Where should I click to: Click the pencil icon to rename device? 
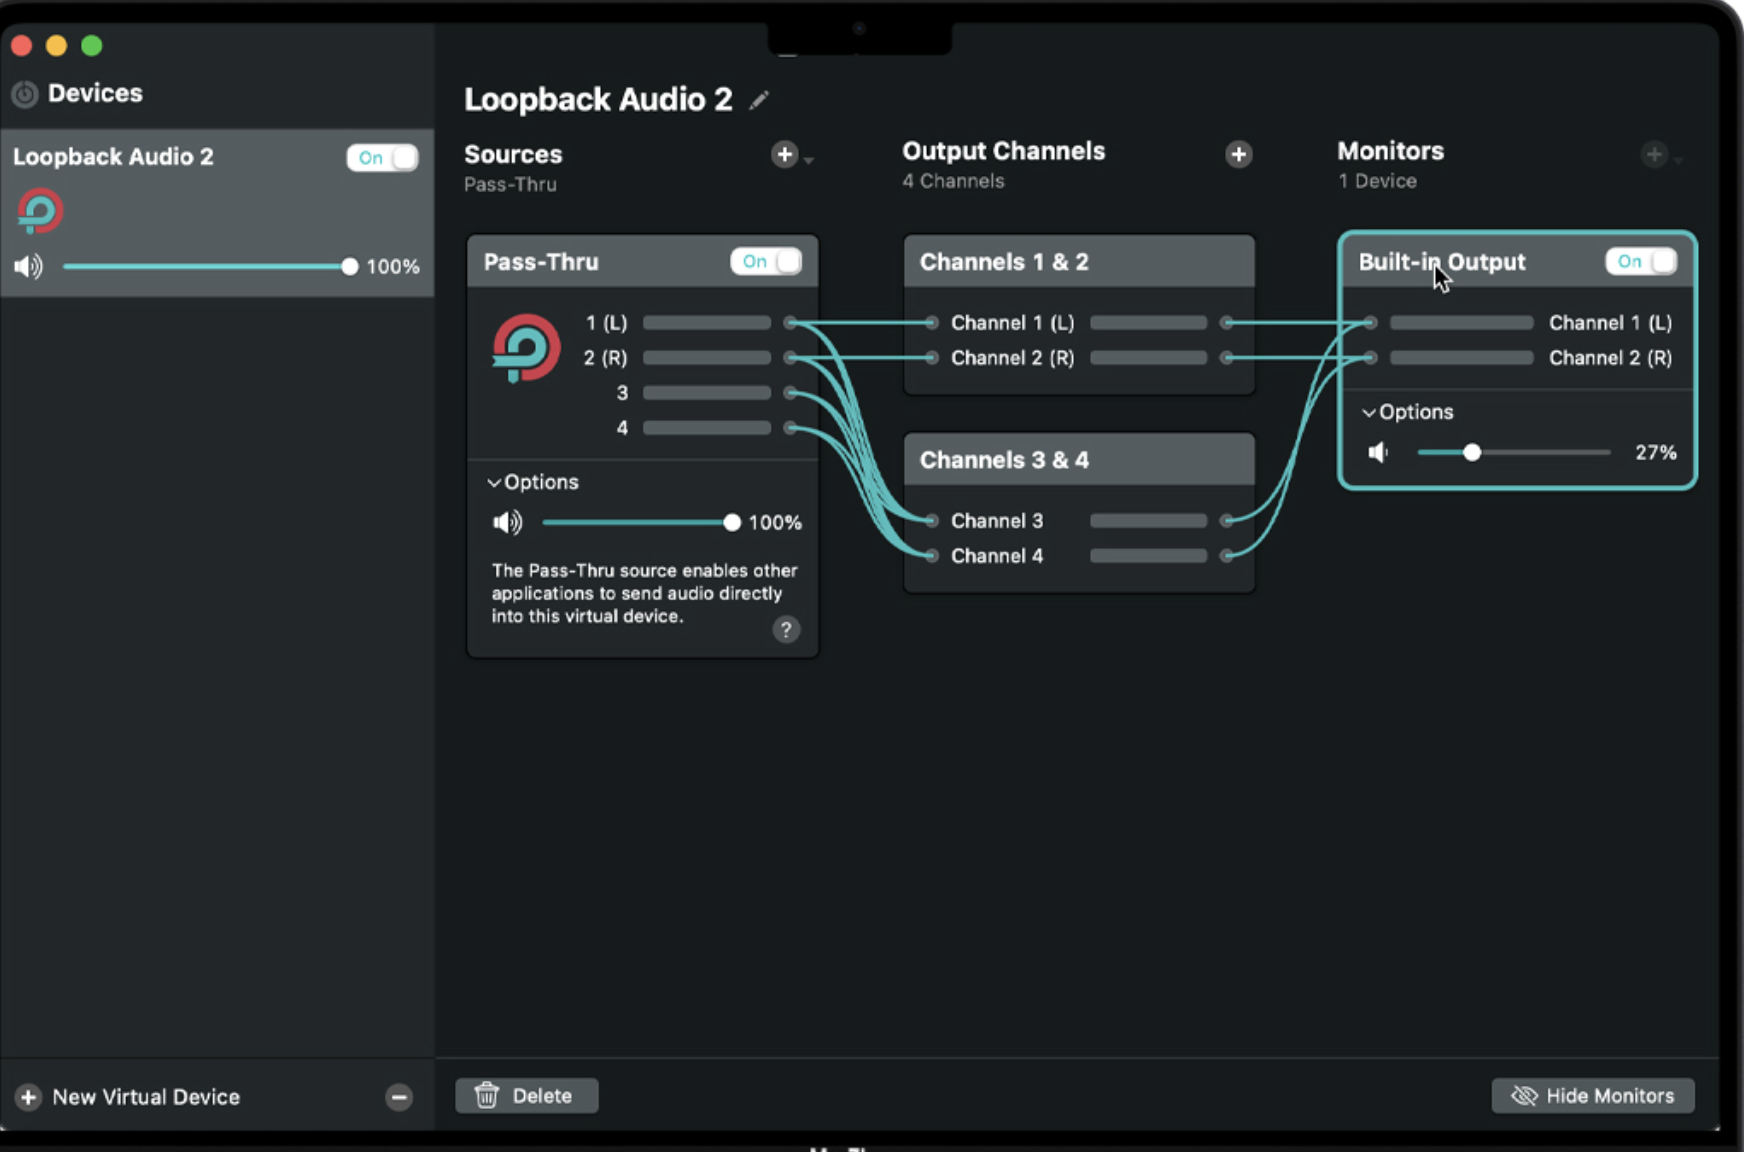click(759, 100)
